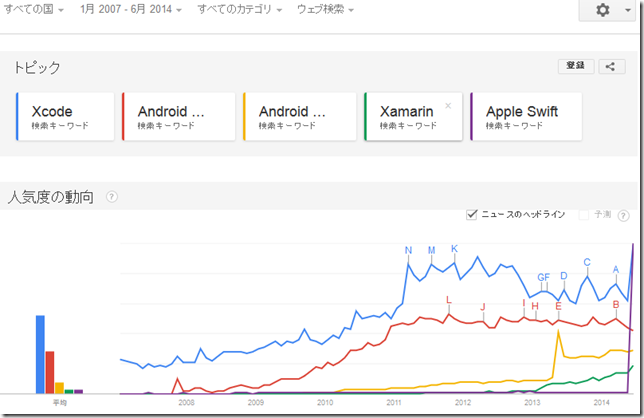Open the settings gear icon
The width and height of the screenshot is (644, 418).
[x=603, y=10]
